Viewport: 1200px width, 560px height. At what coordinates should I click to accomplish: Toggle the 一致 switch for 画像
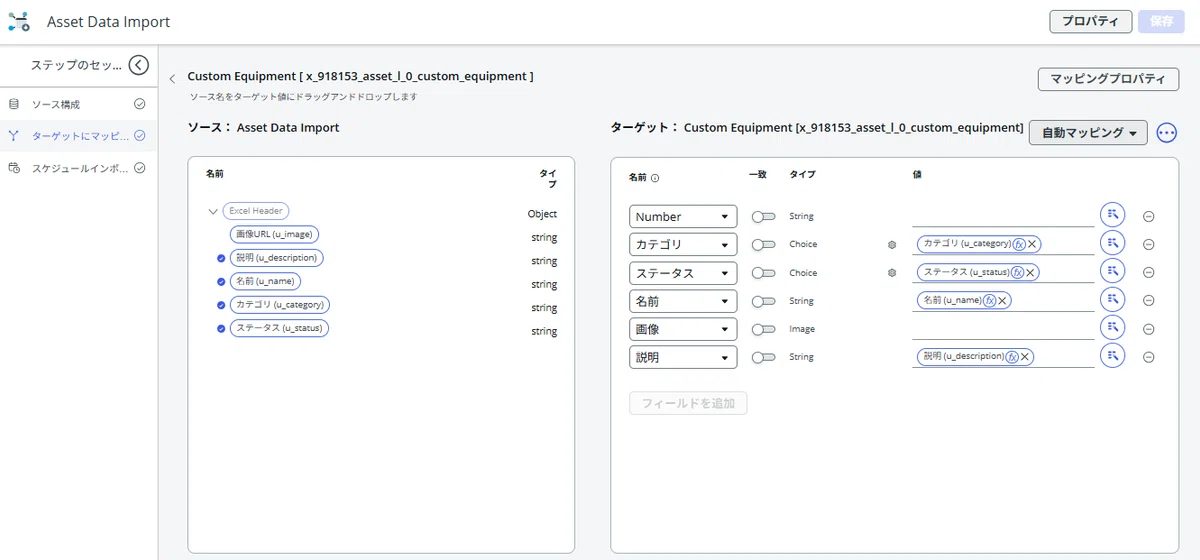764,329
